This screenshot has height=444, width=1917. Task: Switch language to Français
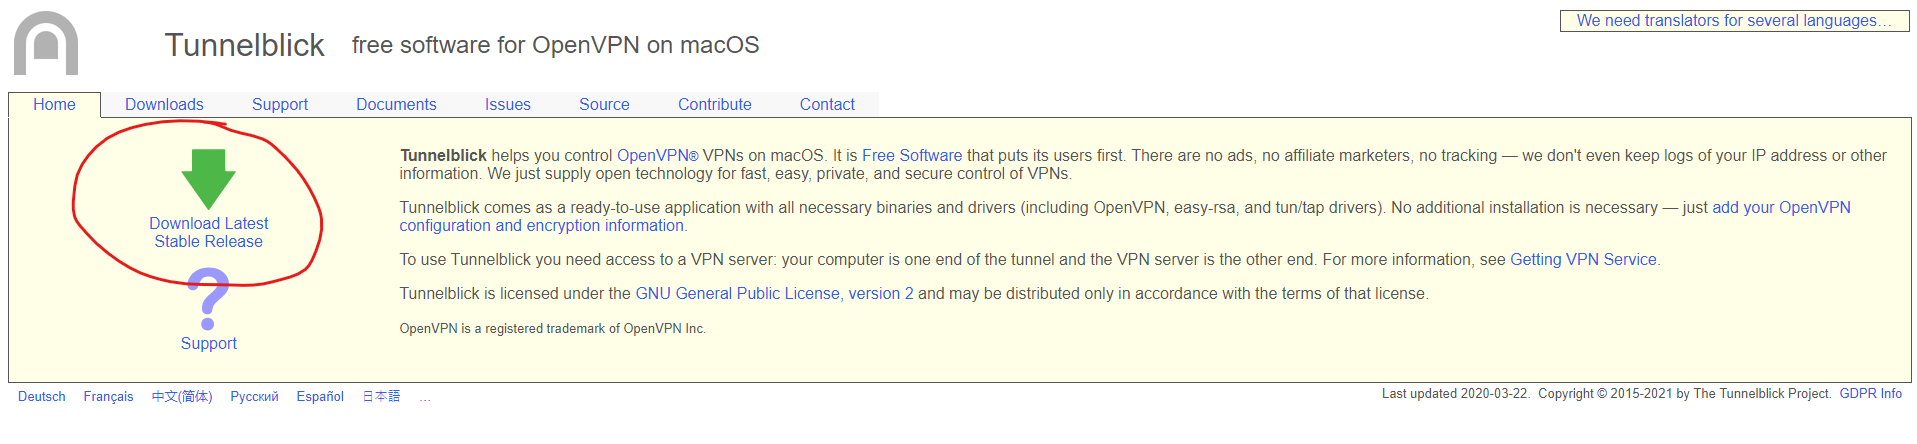(x=108, y=396)
